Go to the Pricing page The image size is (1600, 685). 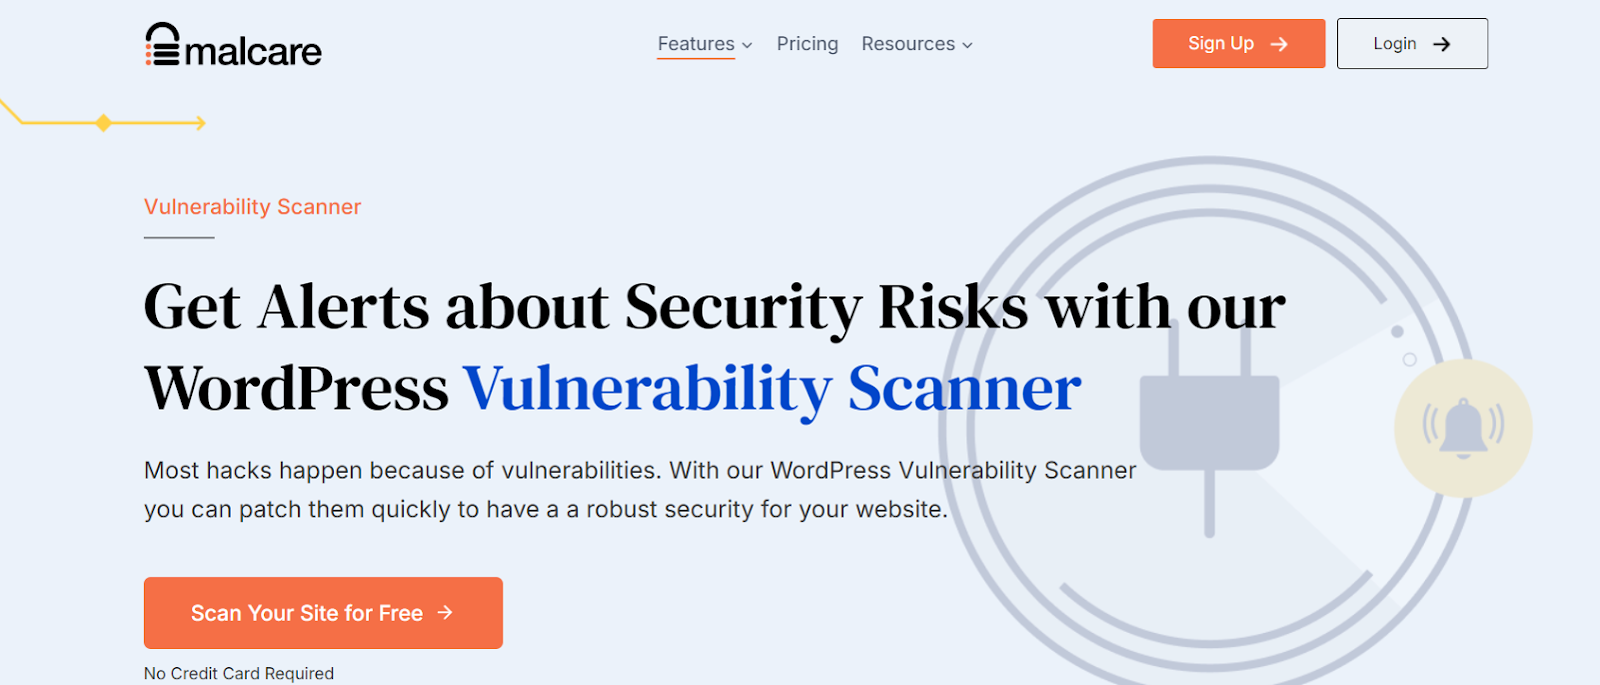point(807,44)
